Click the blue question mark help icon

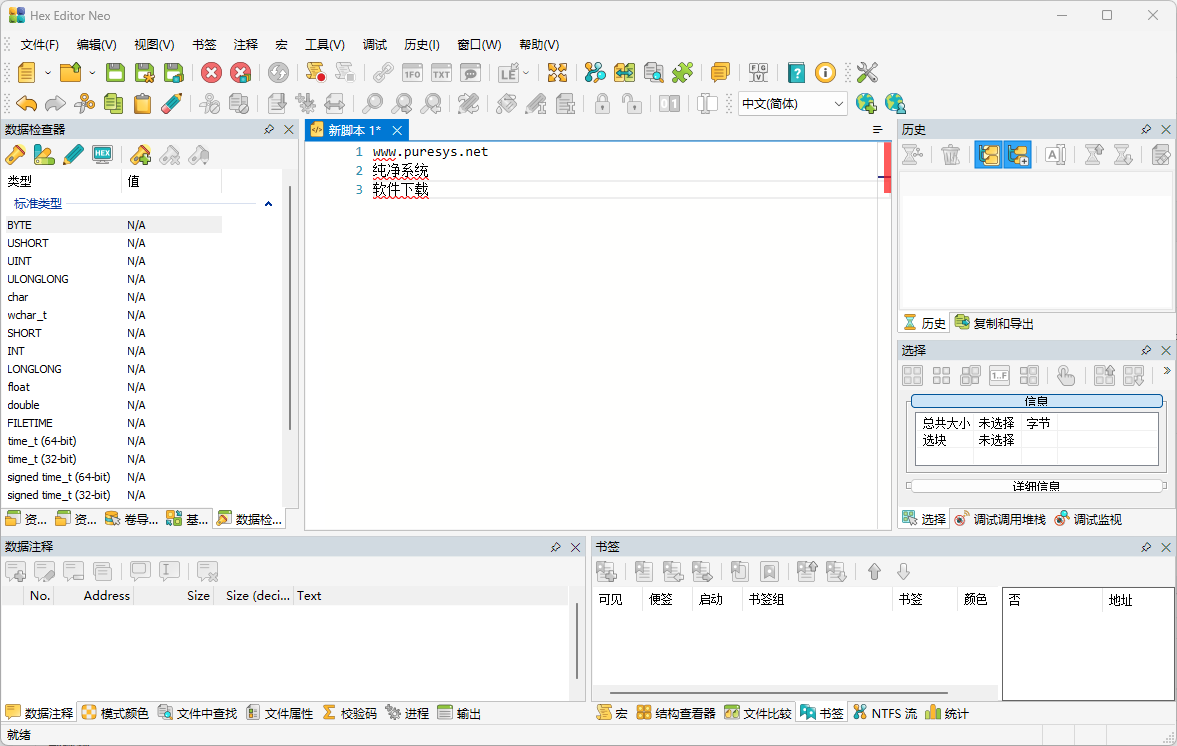[x=795, y=72]
